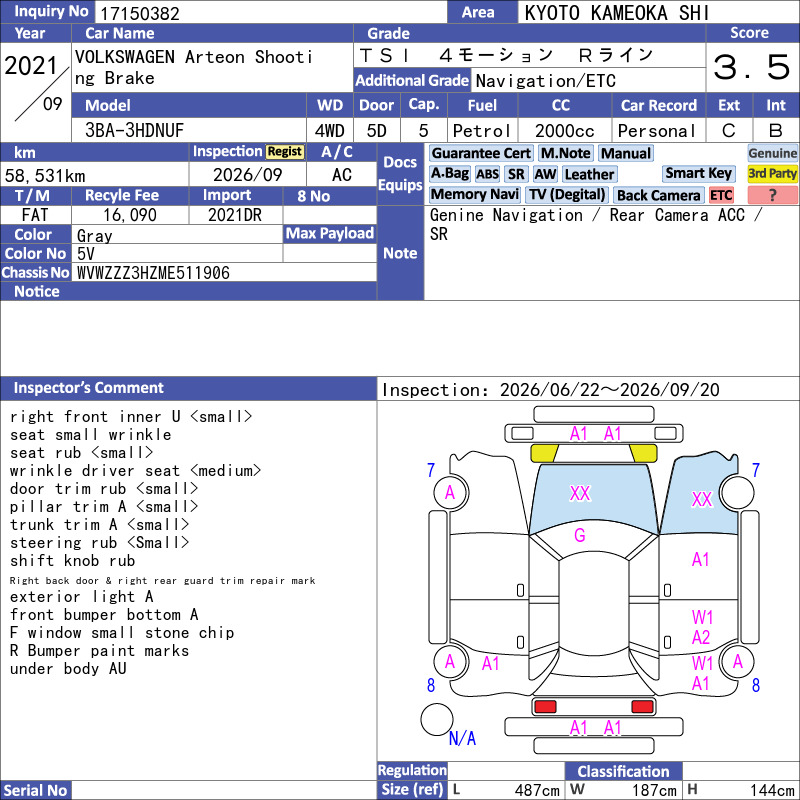Click the interior grade B
800x800 pixels.
click(776, 131)
